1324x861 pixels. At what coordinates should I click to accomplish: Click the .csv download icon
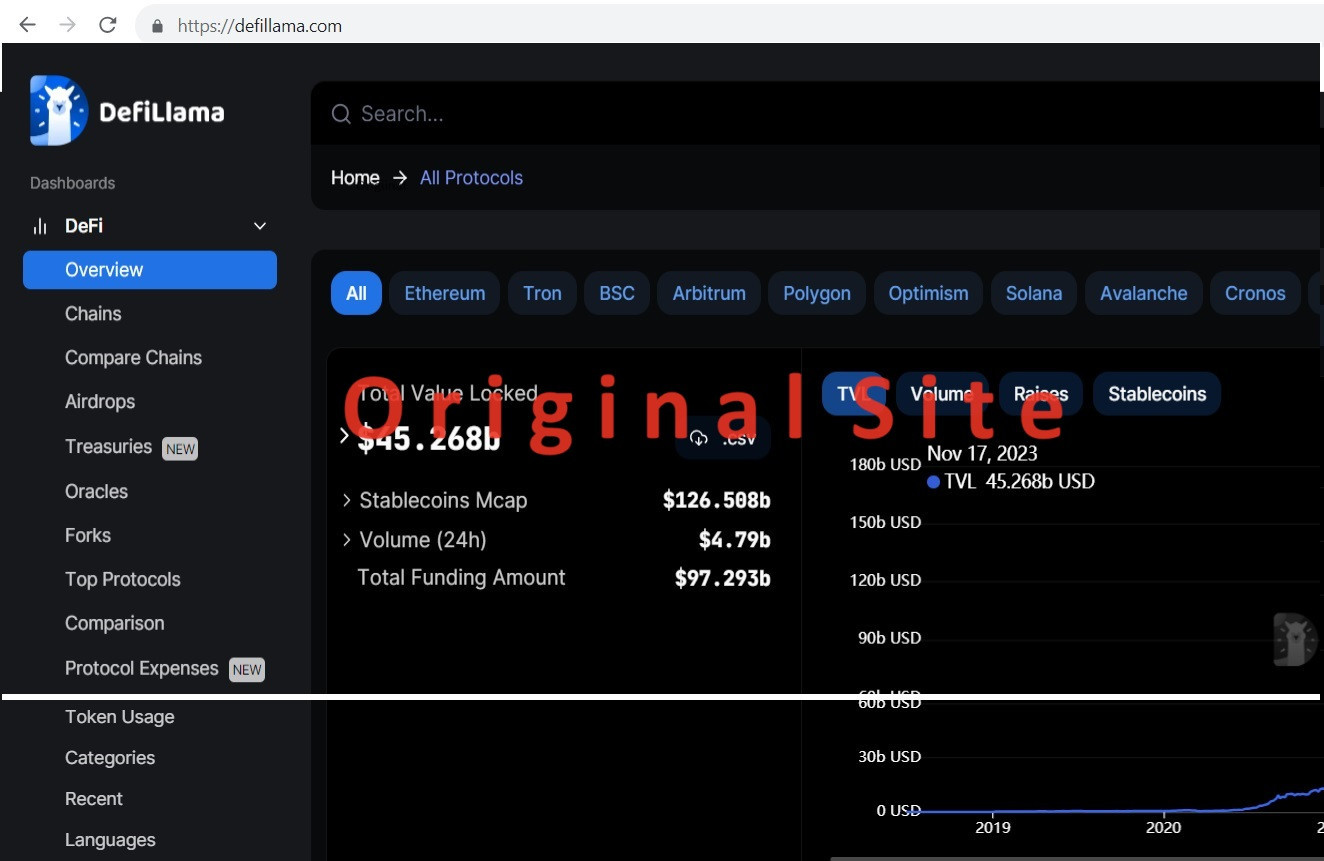click(x=699, y=438)
